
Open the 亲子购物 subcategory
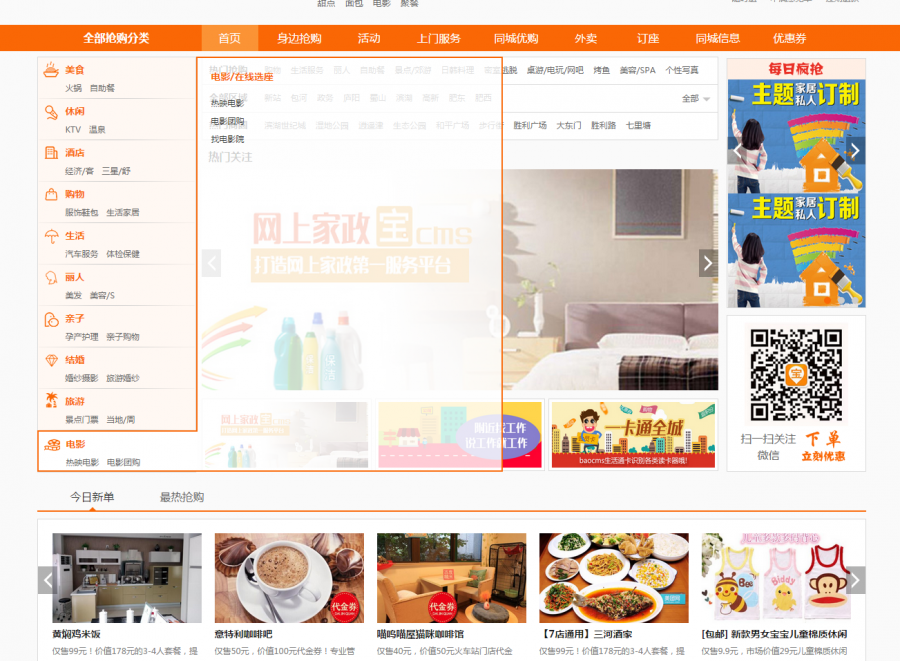[123, 337]
